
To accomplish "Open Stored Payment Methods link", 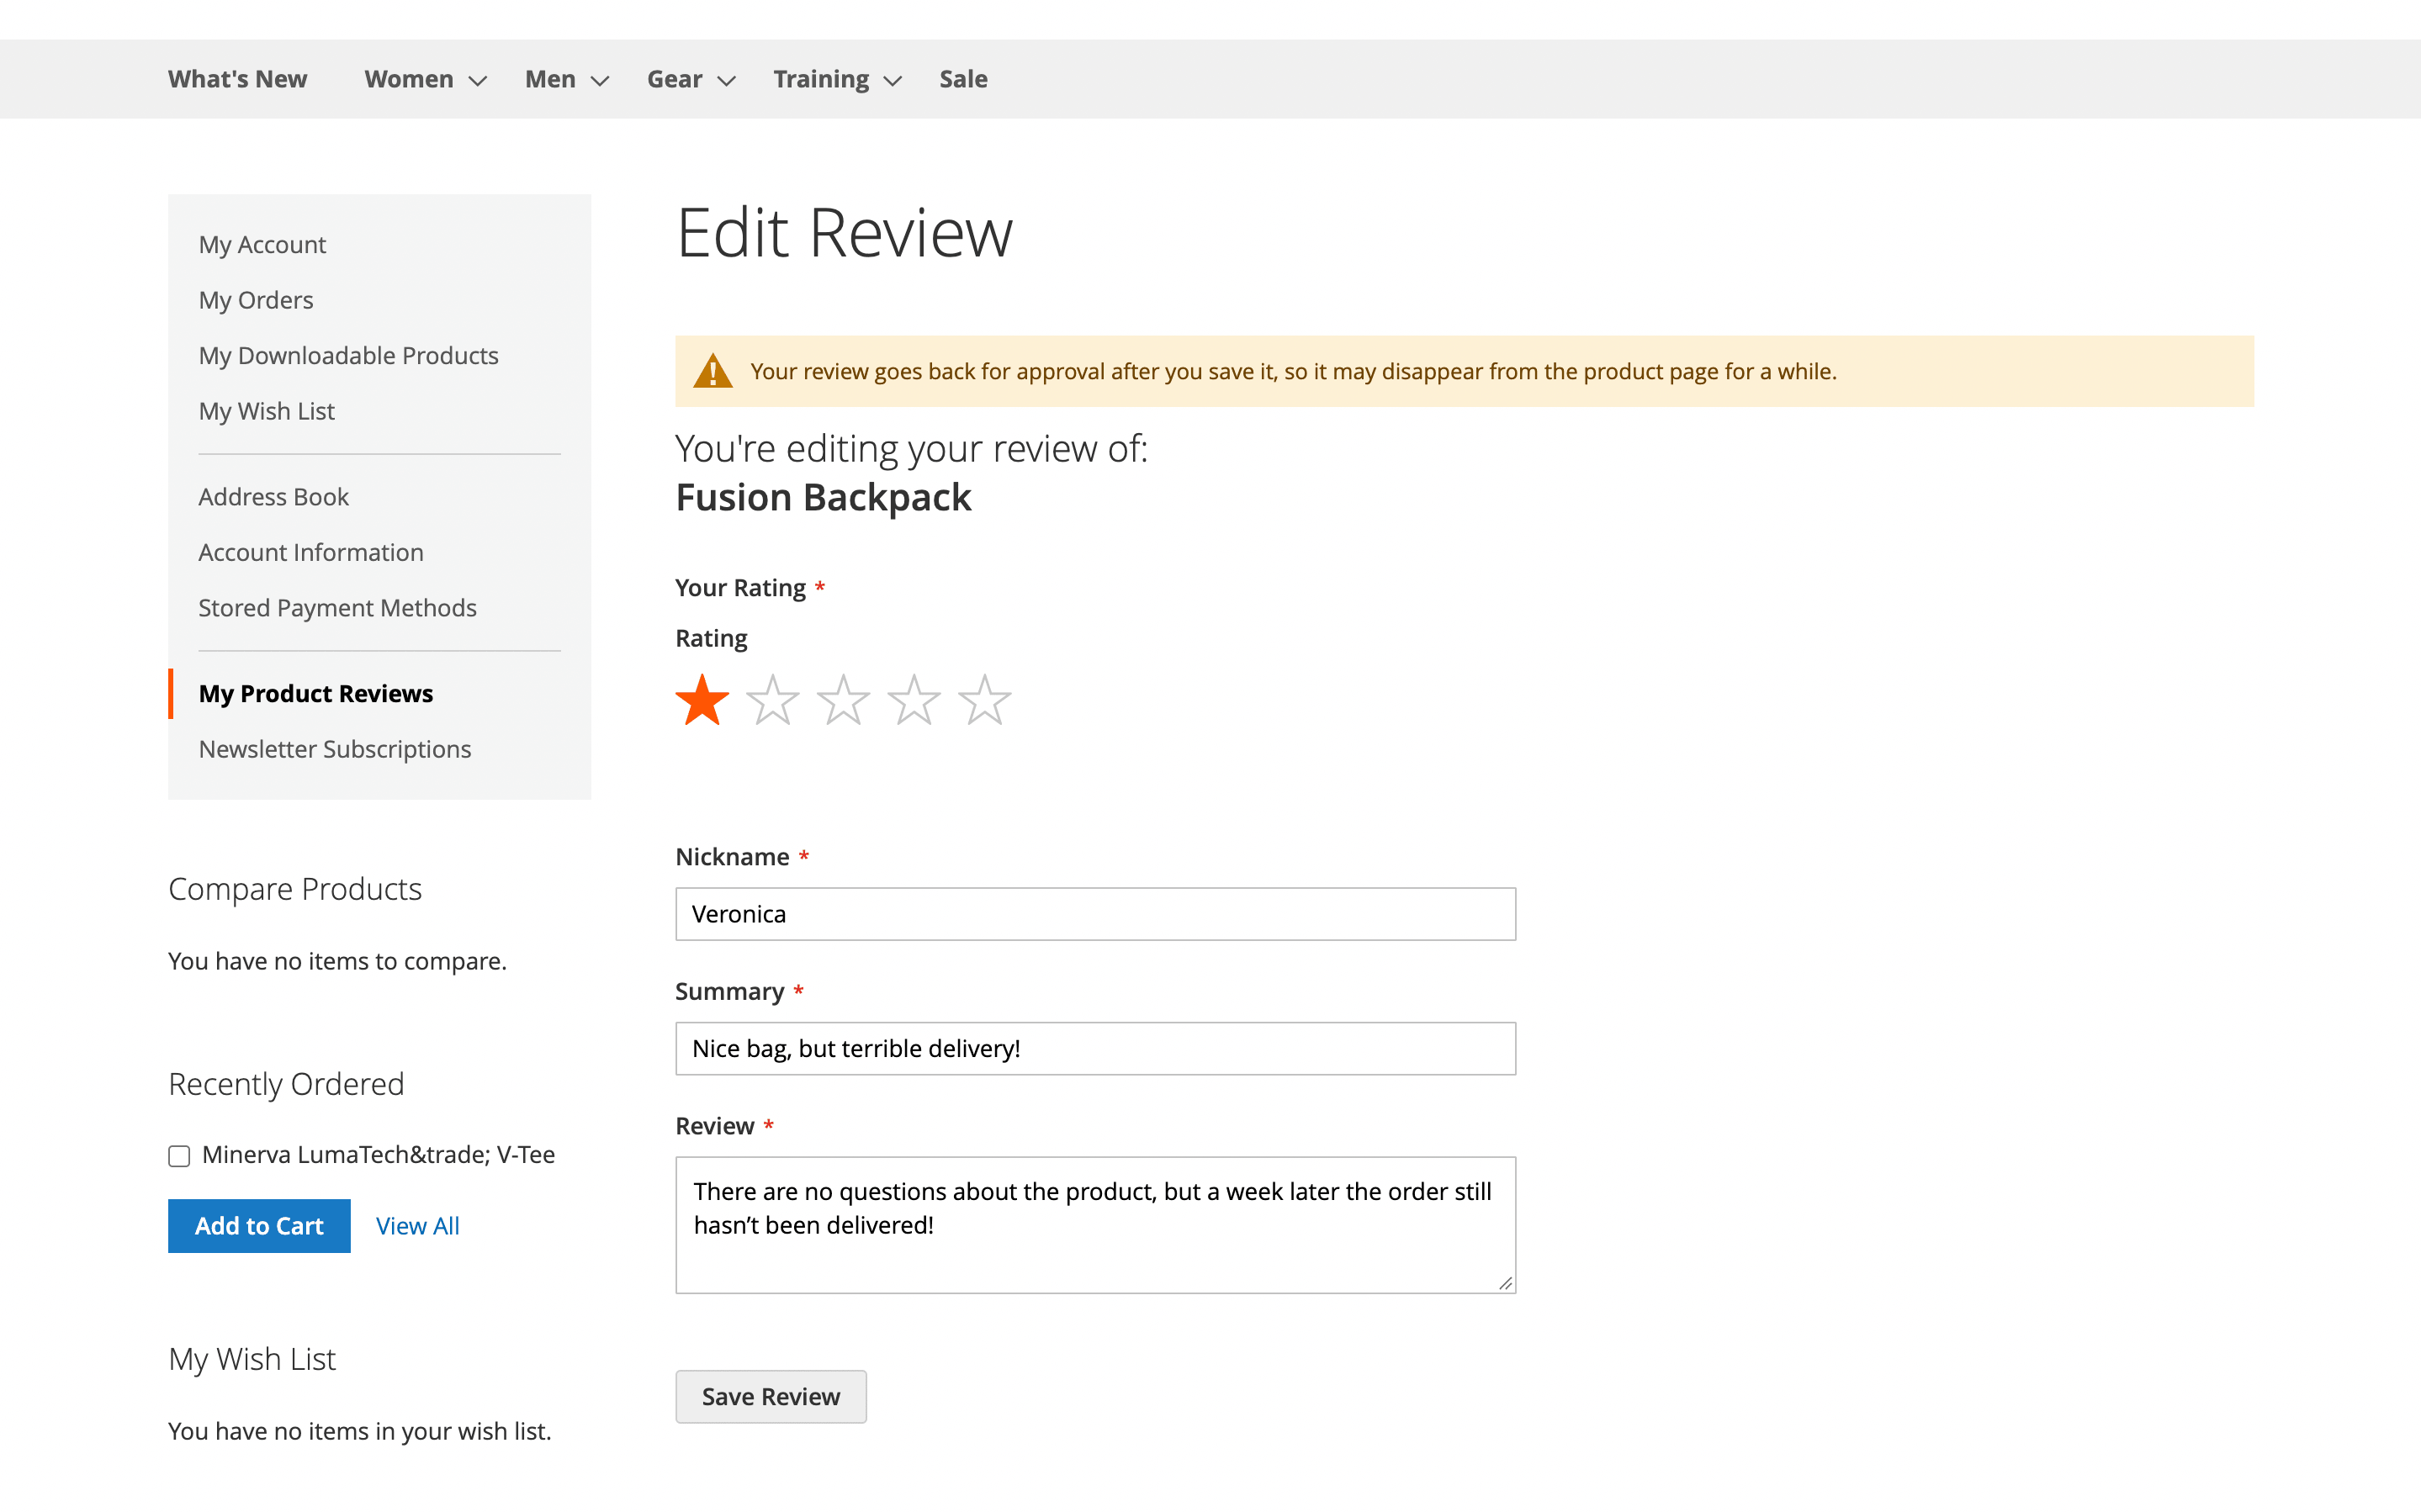I will 337,608.
